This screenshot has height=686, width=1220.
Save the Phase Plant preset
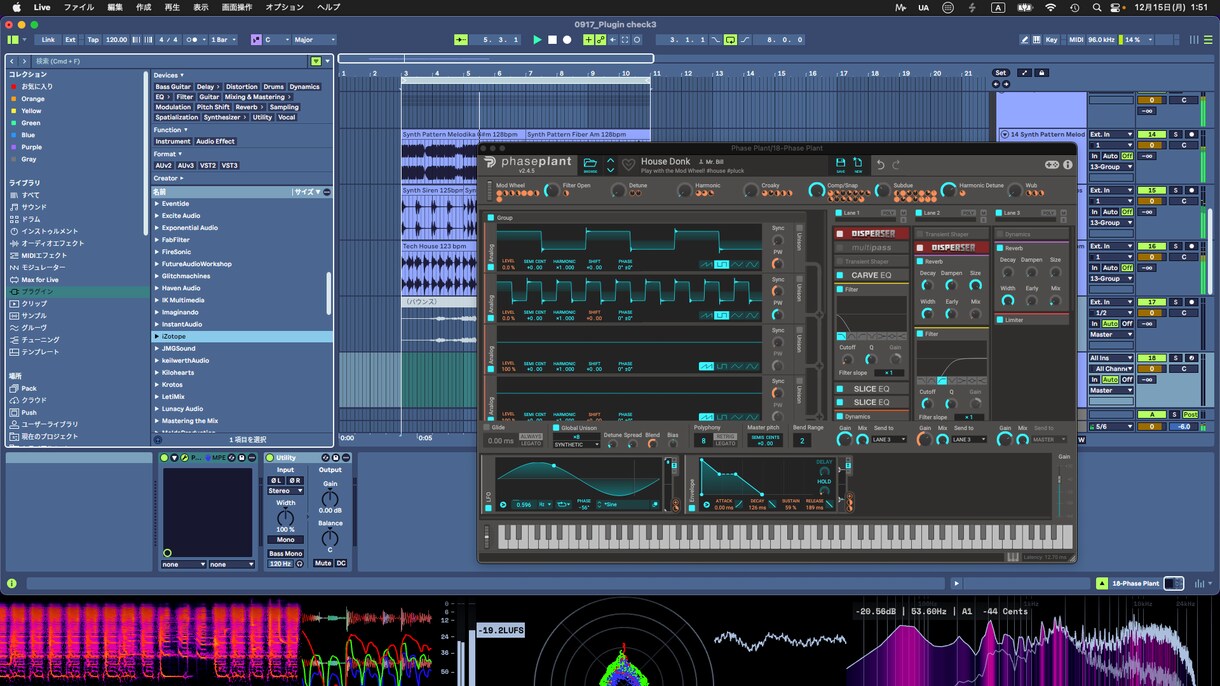point(841,164)
